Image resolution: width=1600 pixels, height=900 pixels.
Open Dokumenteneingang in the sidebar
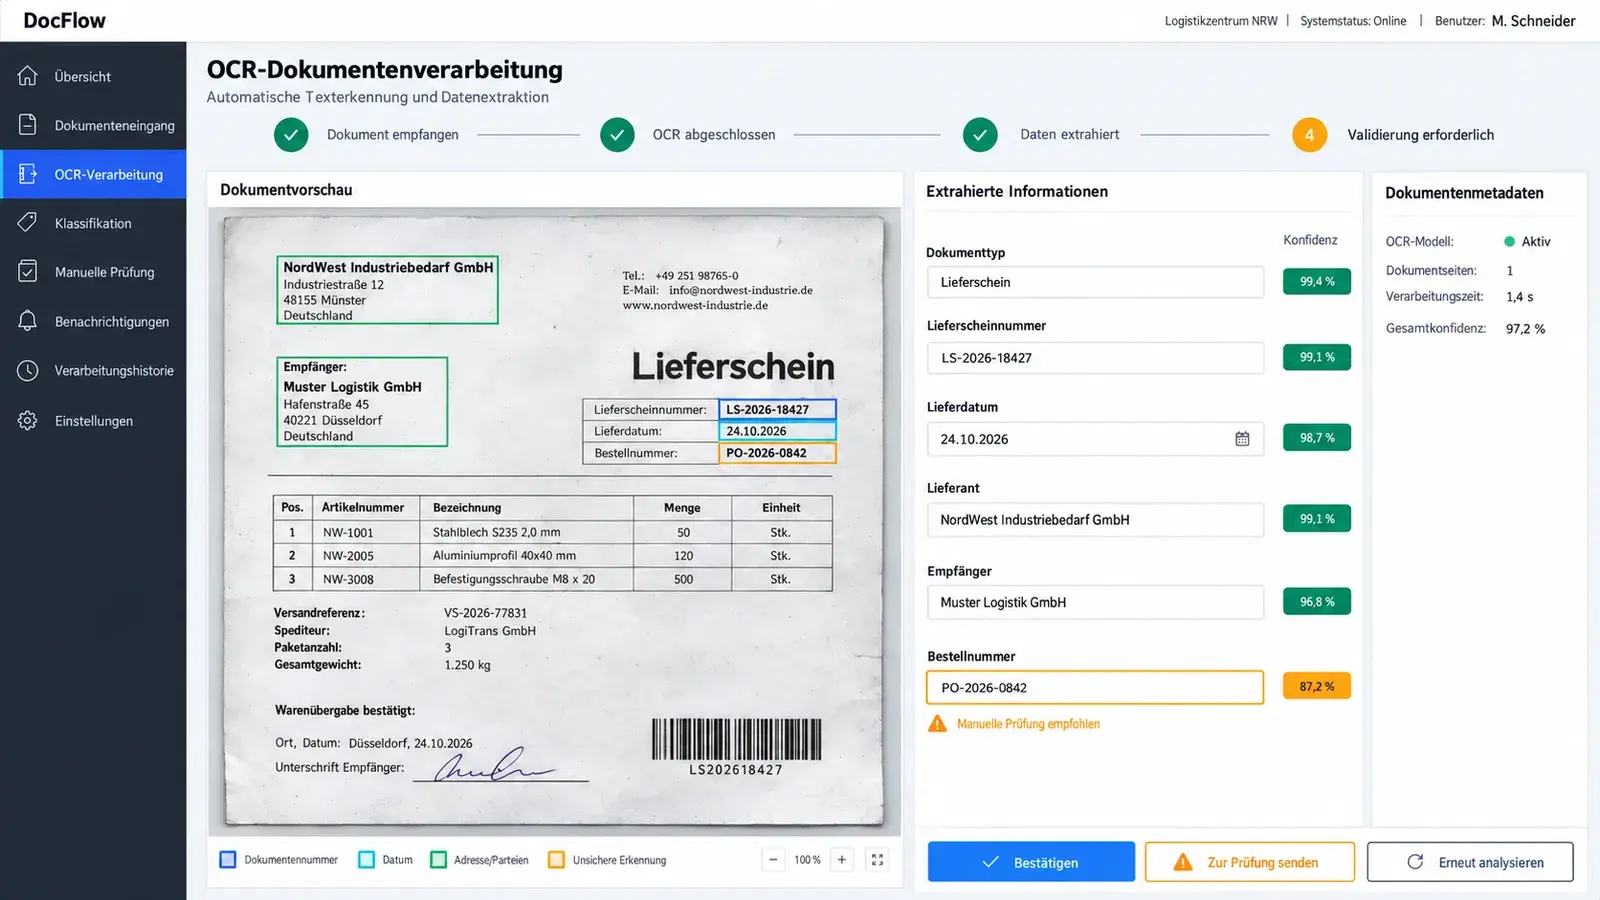(93, 125)
